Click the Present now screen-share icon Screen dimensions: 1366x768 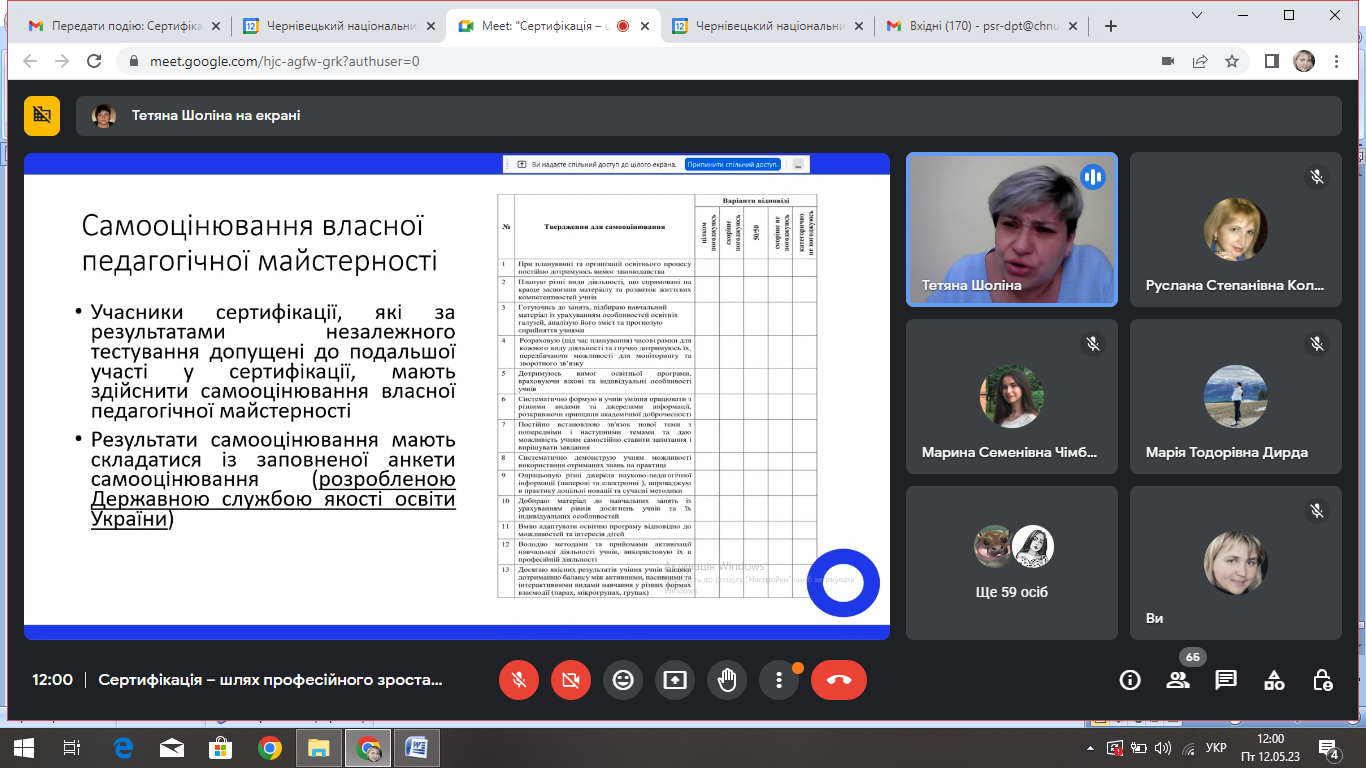point(675,680)
